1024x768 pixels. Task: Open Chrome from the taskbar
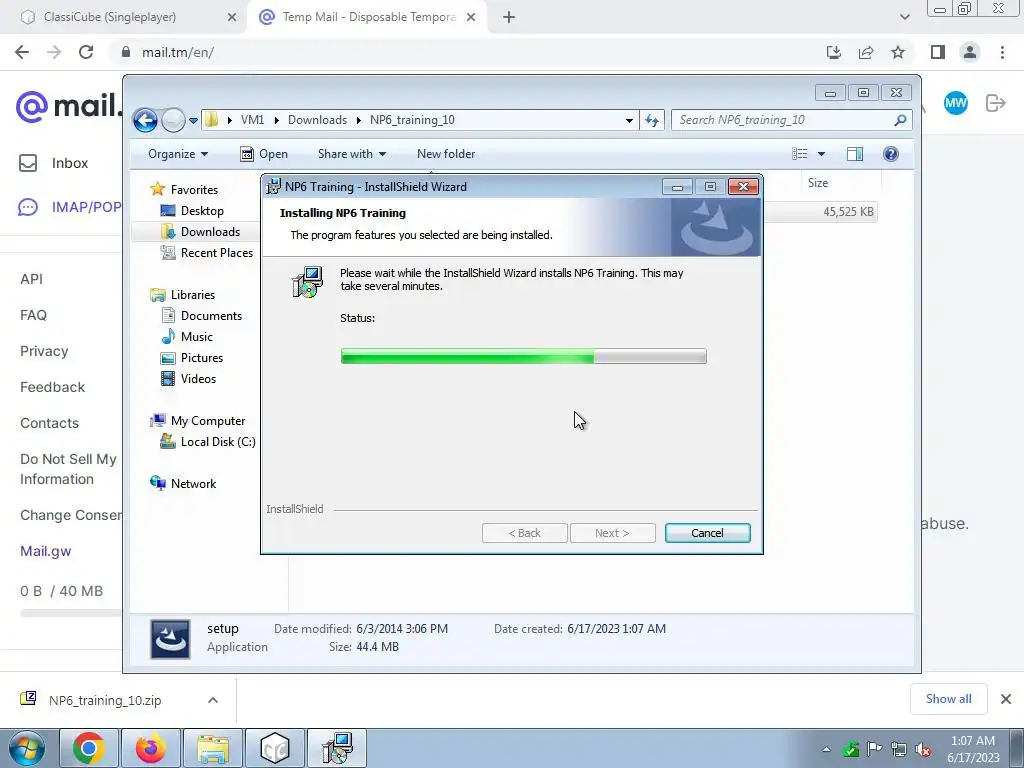pyautogui.click(x=88, y=748)
